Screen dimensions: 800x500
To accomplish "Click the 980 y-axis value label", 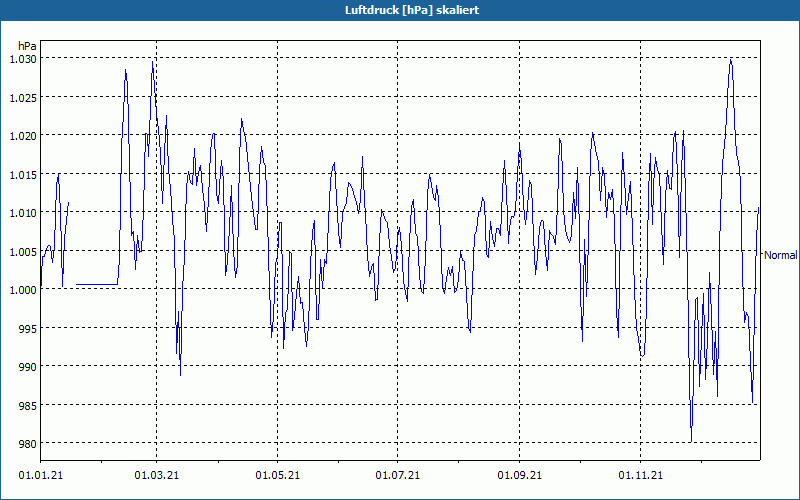I will 28,444.
